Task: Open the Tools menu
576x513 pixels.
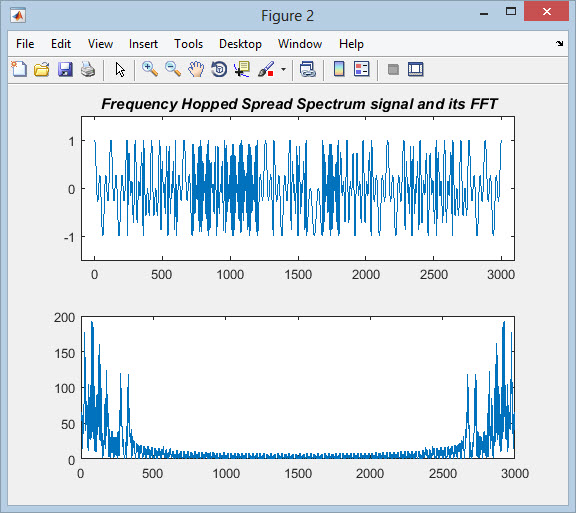Action: [x=188, y=44]
